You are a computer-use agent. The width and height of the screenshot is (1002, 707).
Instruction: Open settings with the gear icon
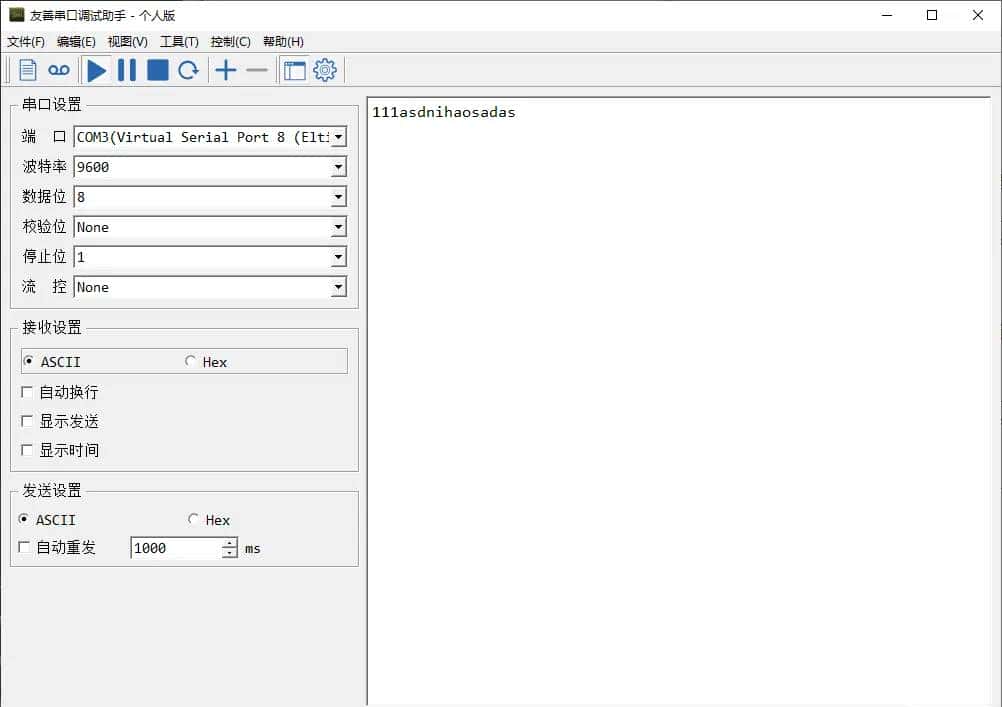tap(325, 70)
